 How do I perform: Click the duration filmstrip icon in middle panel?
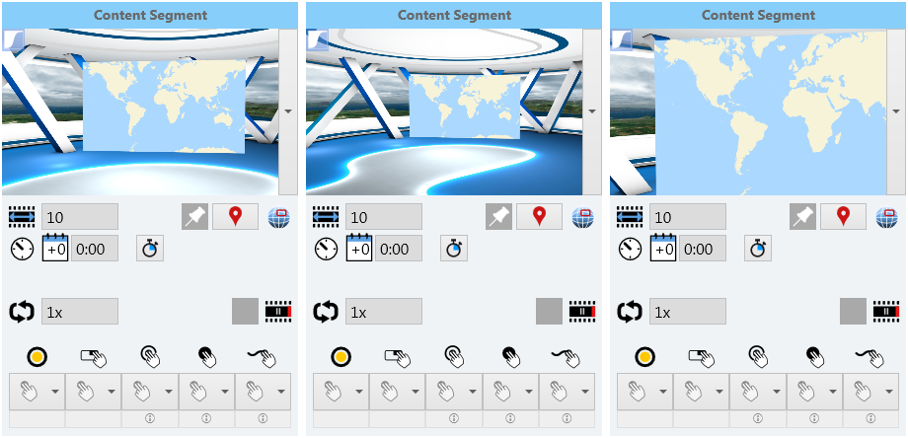click(326, 217)
